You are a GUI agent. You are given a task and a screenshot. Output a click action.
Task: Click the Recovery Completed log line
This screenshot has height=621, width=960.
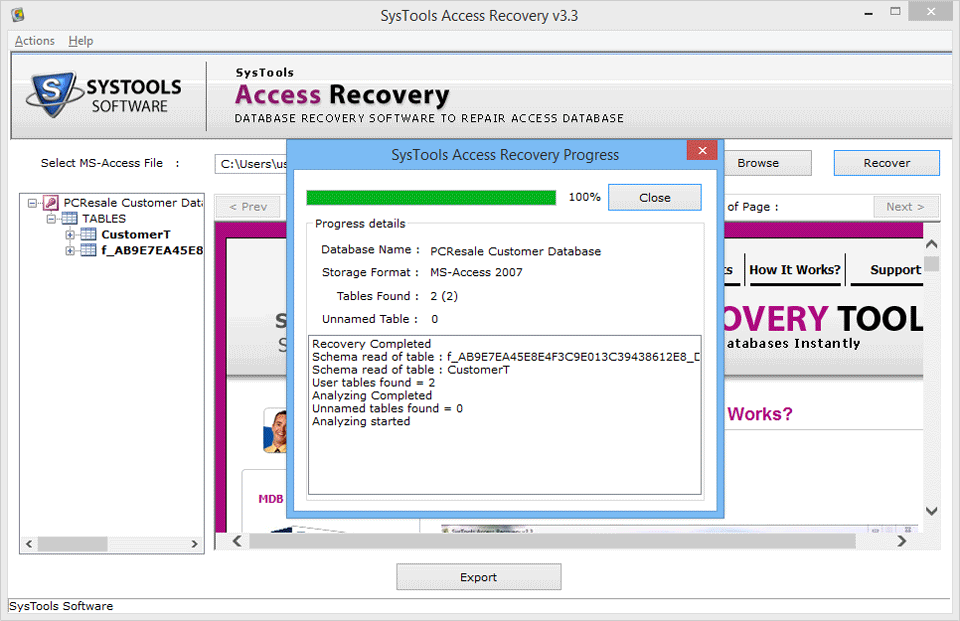372,344
